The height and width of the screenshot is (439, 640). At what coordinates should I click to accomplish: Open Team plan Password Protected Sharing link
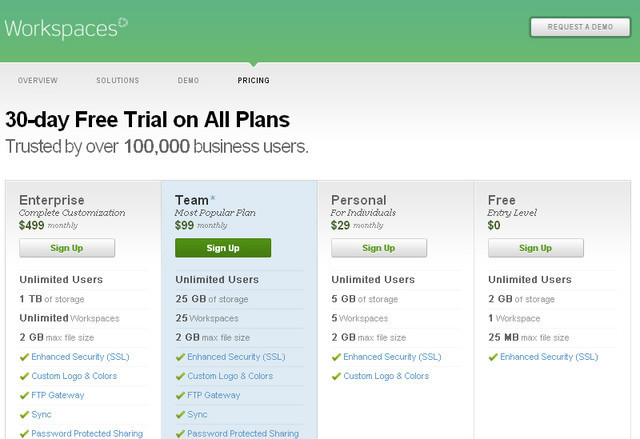(x=243, y=433)
